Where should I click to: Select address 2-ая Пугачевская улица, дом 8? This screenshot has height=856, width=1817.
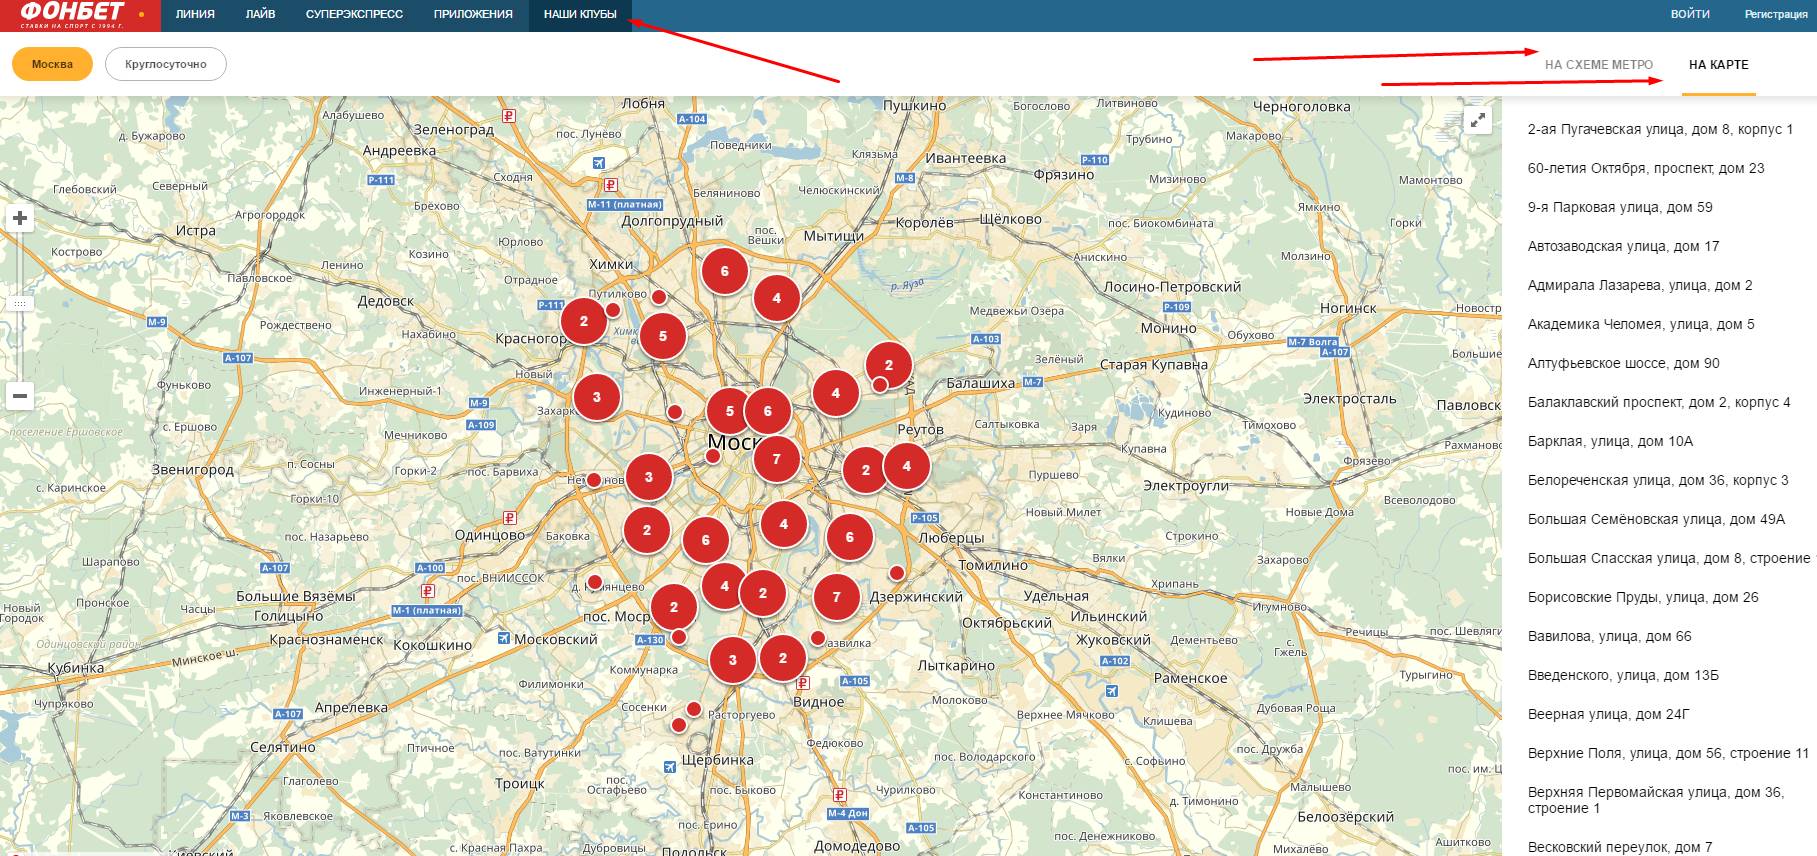click(x=1660, y=129)
